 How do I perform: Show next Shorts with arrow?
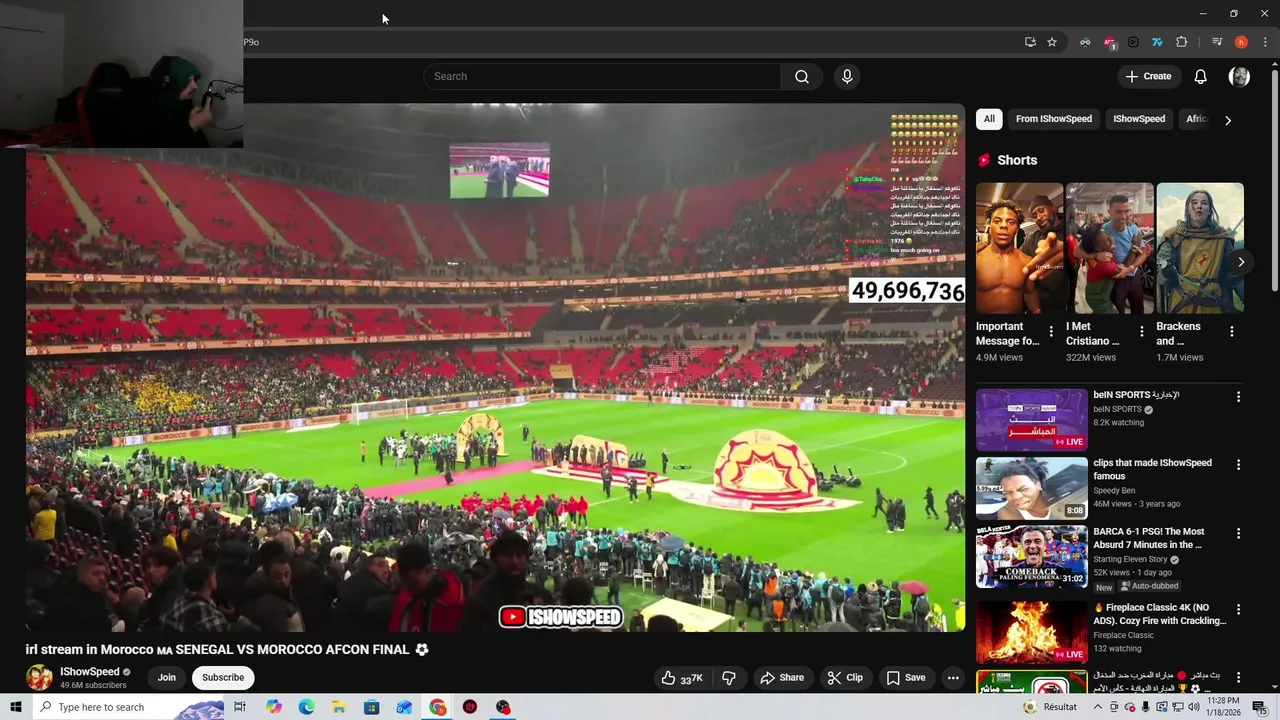1241,262
